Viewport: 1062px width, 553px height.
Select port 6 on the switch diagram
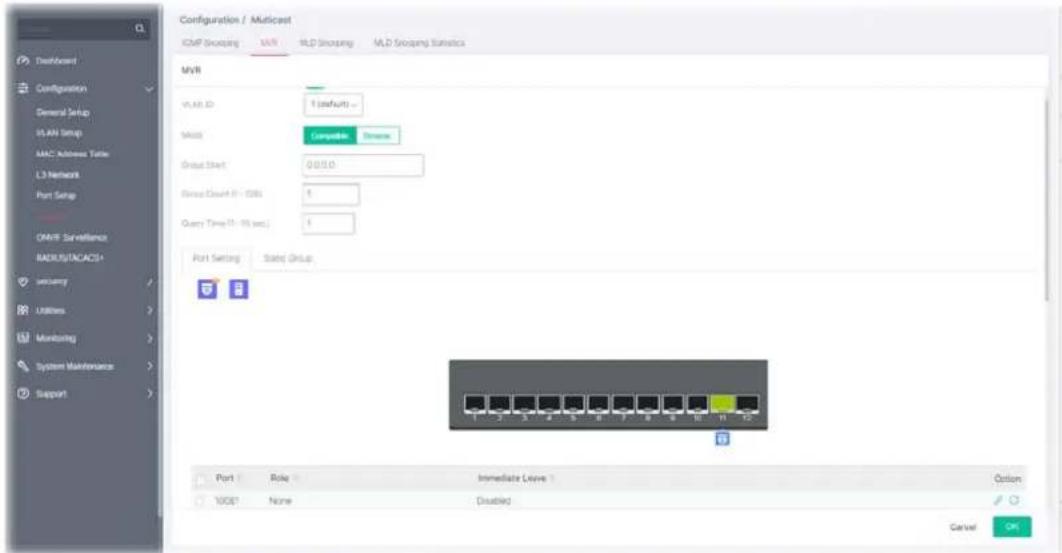599,404
